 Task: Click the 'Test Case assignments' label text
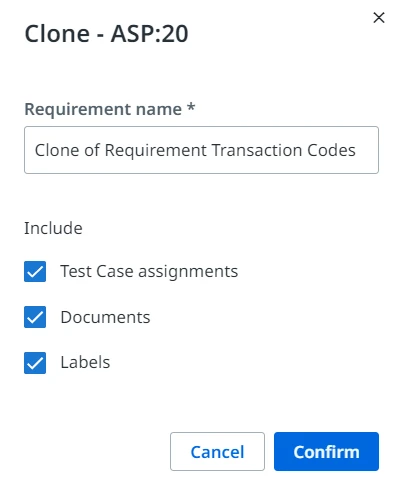149,271
